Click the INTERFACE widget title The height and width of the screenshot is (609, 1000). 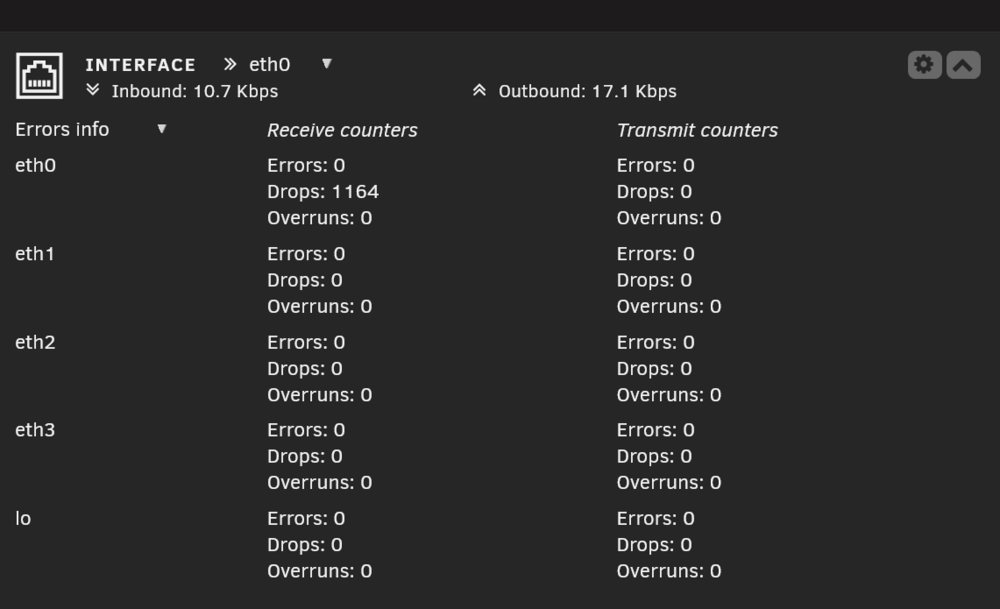[140, 64]
